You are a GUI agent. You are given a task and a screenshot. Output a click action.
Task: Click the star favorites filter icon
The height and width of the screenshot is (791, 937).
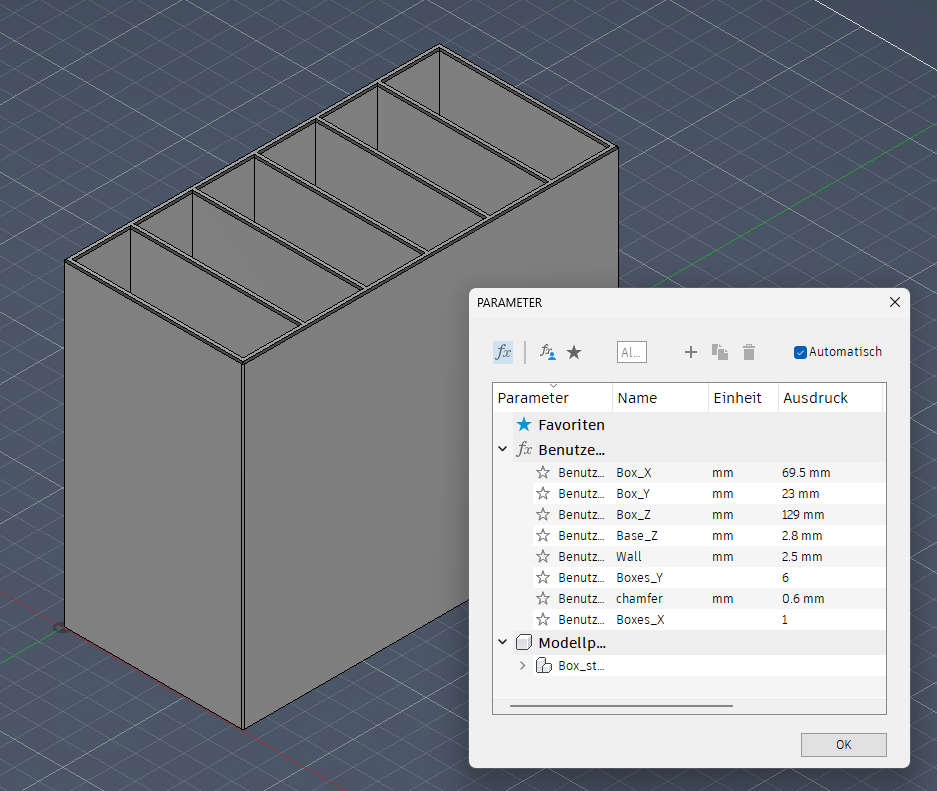572,352
